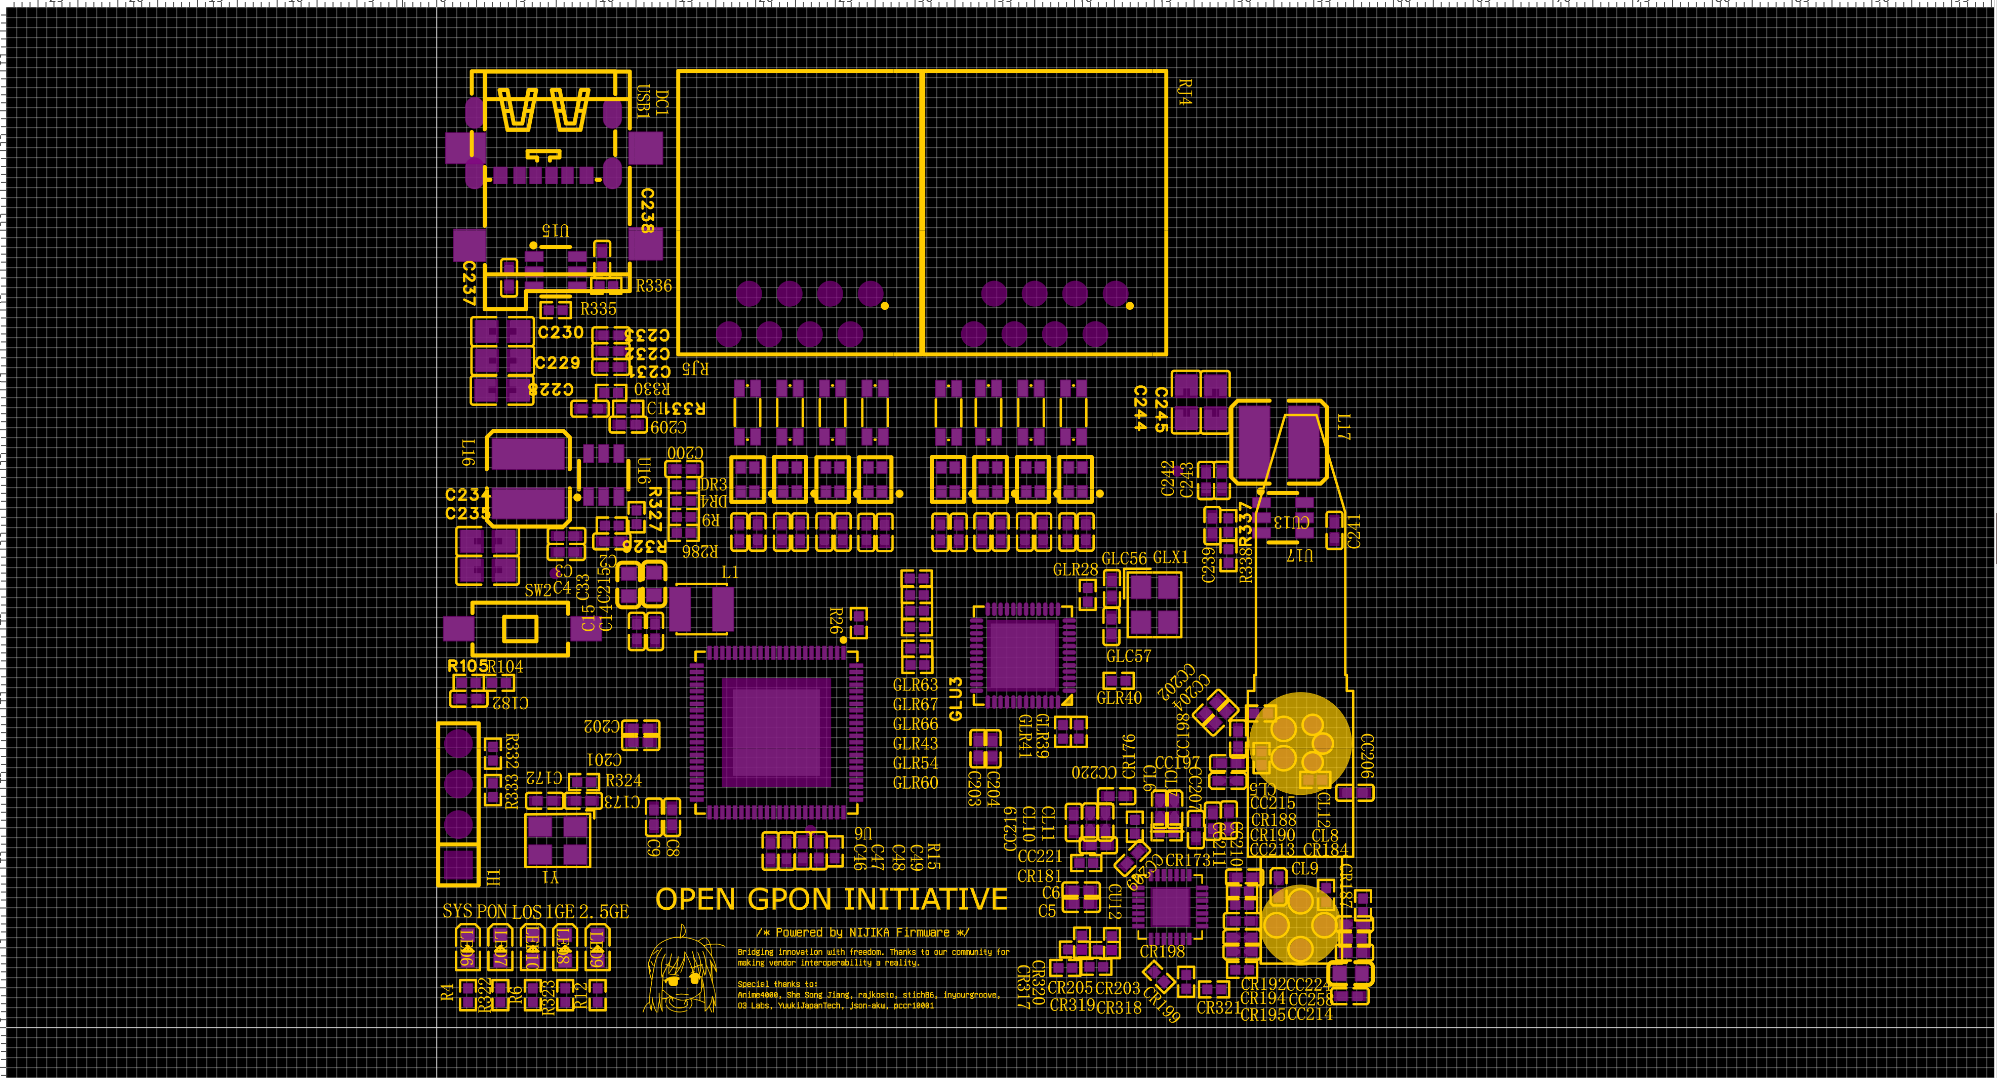Screen dimensions: 1997x1078
Task: Click the Y1 crystal label
Action: click(550, 877)
